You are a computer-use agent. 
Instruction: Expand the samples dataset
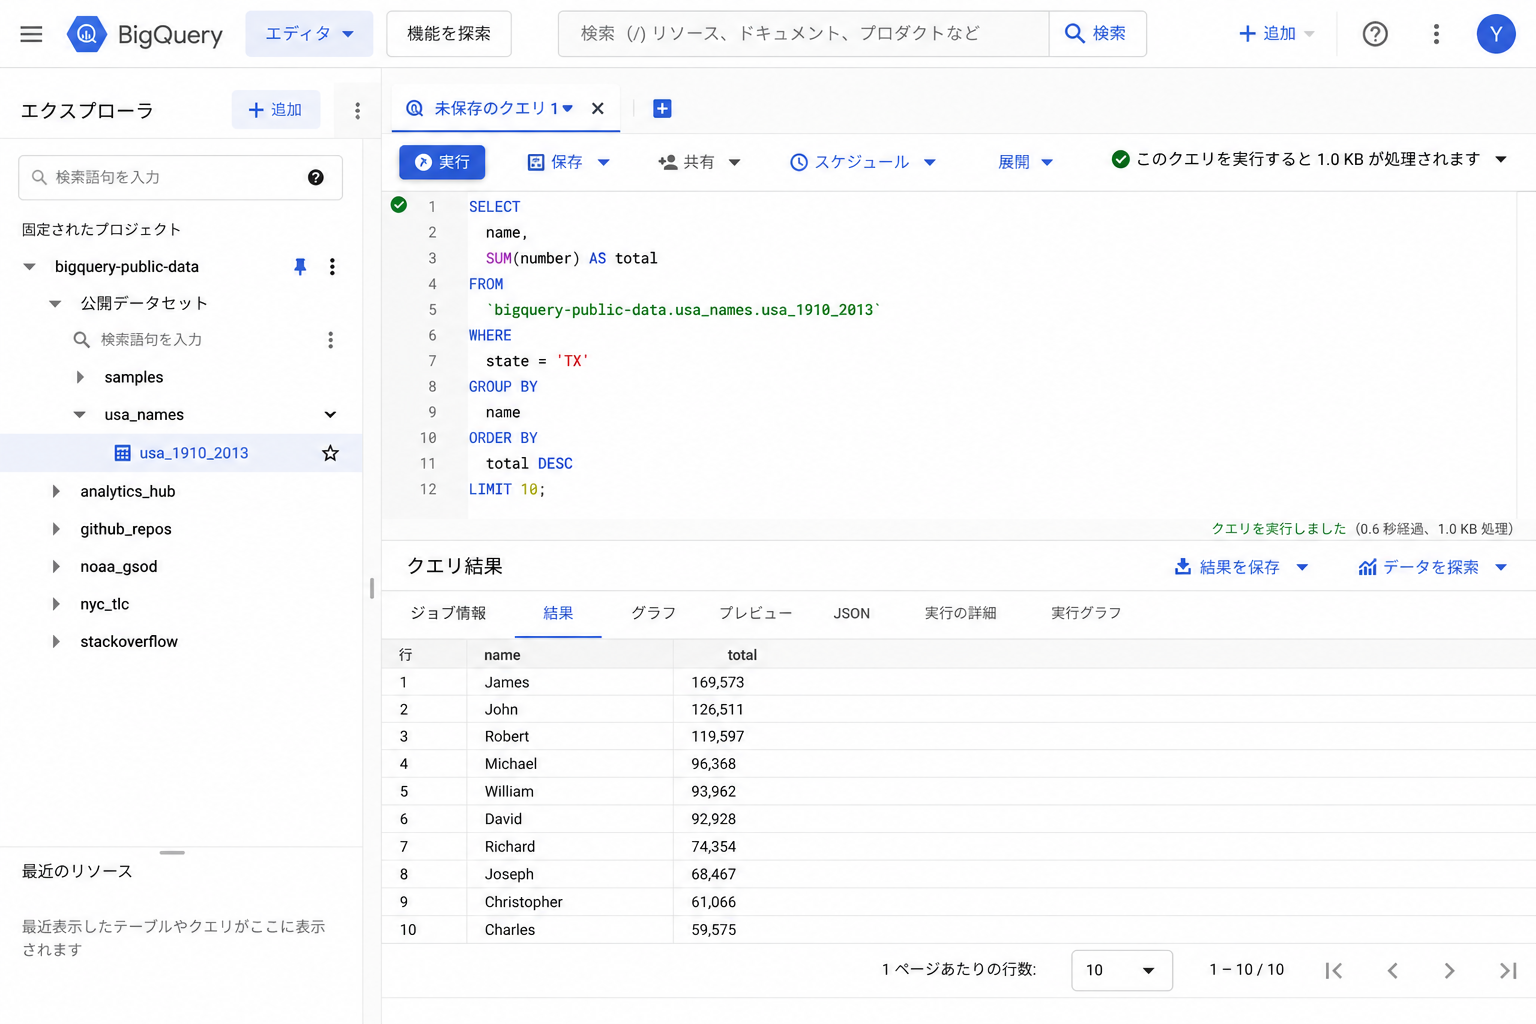80,378
